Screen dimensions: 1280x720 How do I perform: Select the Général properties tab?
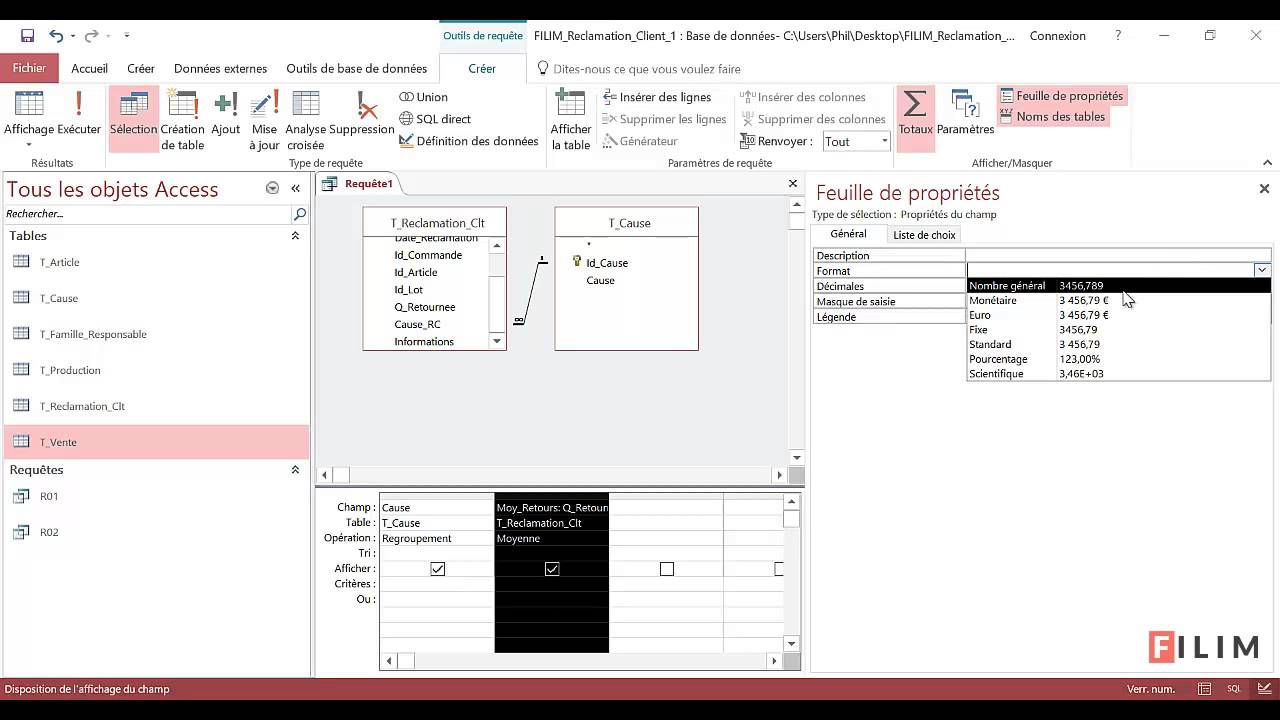[x=849, y=234]
